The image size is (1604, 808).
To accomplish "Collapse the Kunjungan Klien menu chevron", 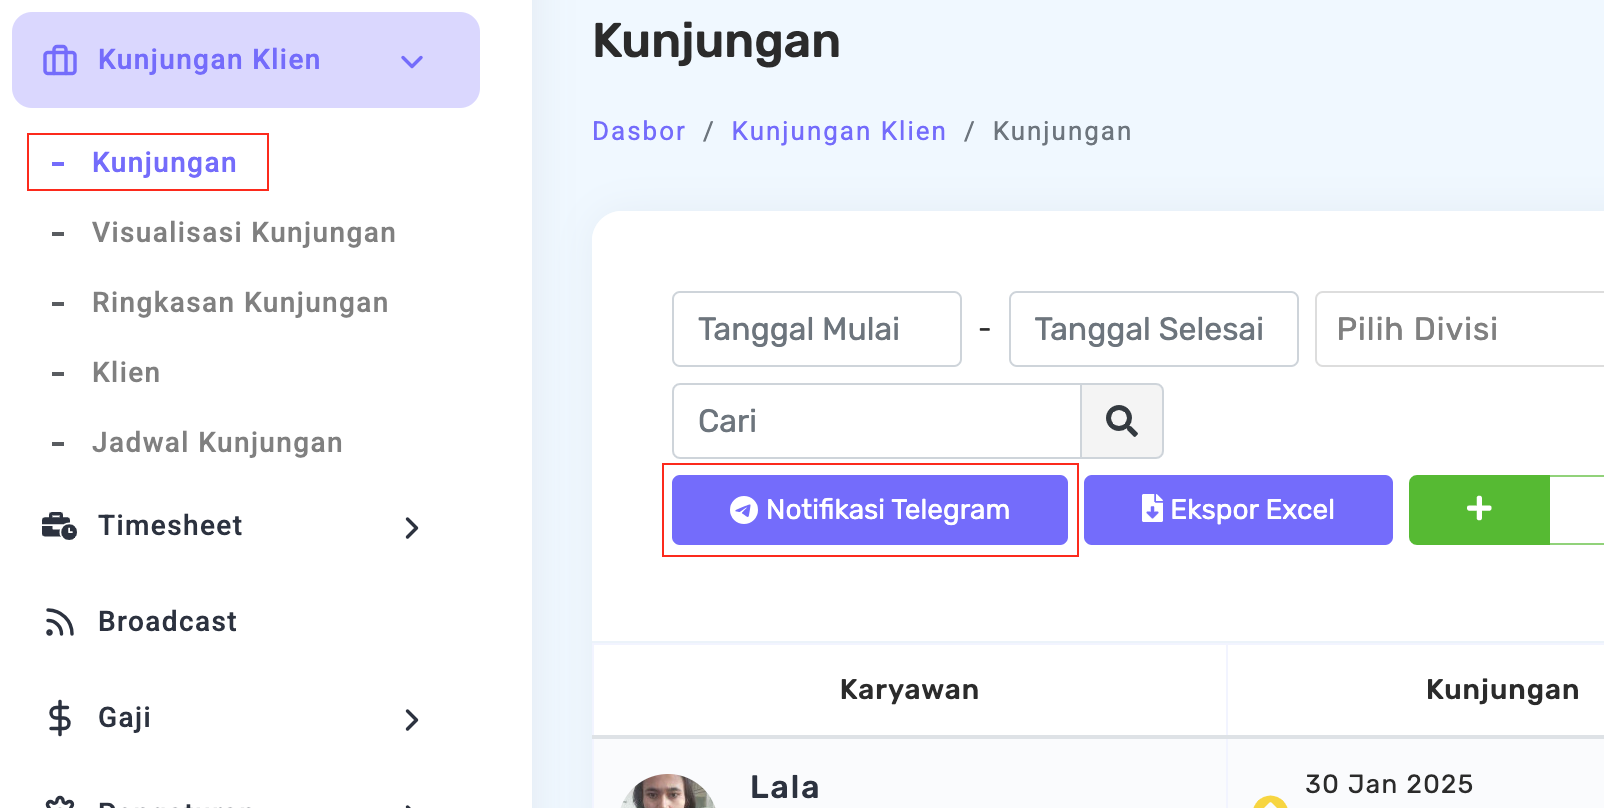I will 412,62.
